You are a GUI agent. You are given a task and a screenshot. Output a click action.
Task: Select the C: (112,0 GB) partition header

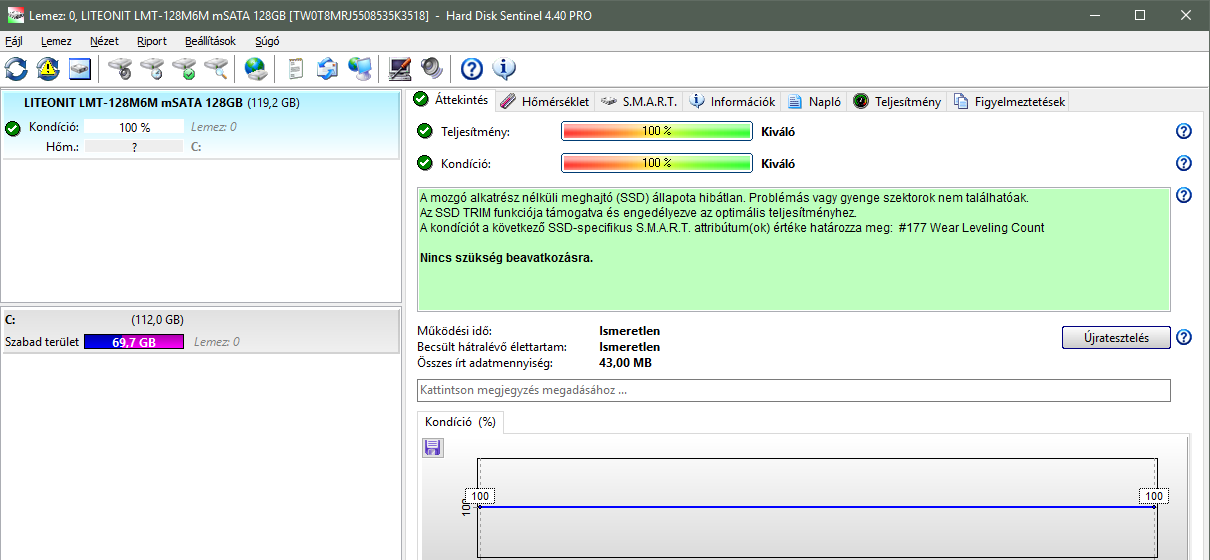click(201, 320)
